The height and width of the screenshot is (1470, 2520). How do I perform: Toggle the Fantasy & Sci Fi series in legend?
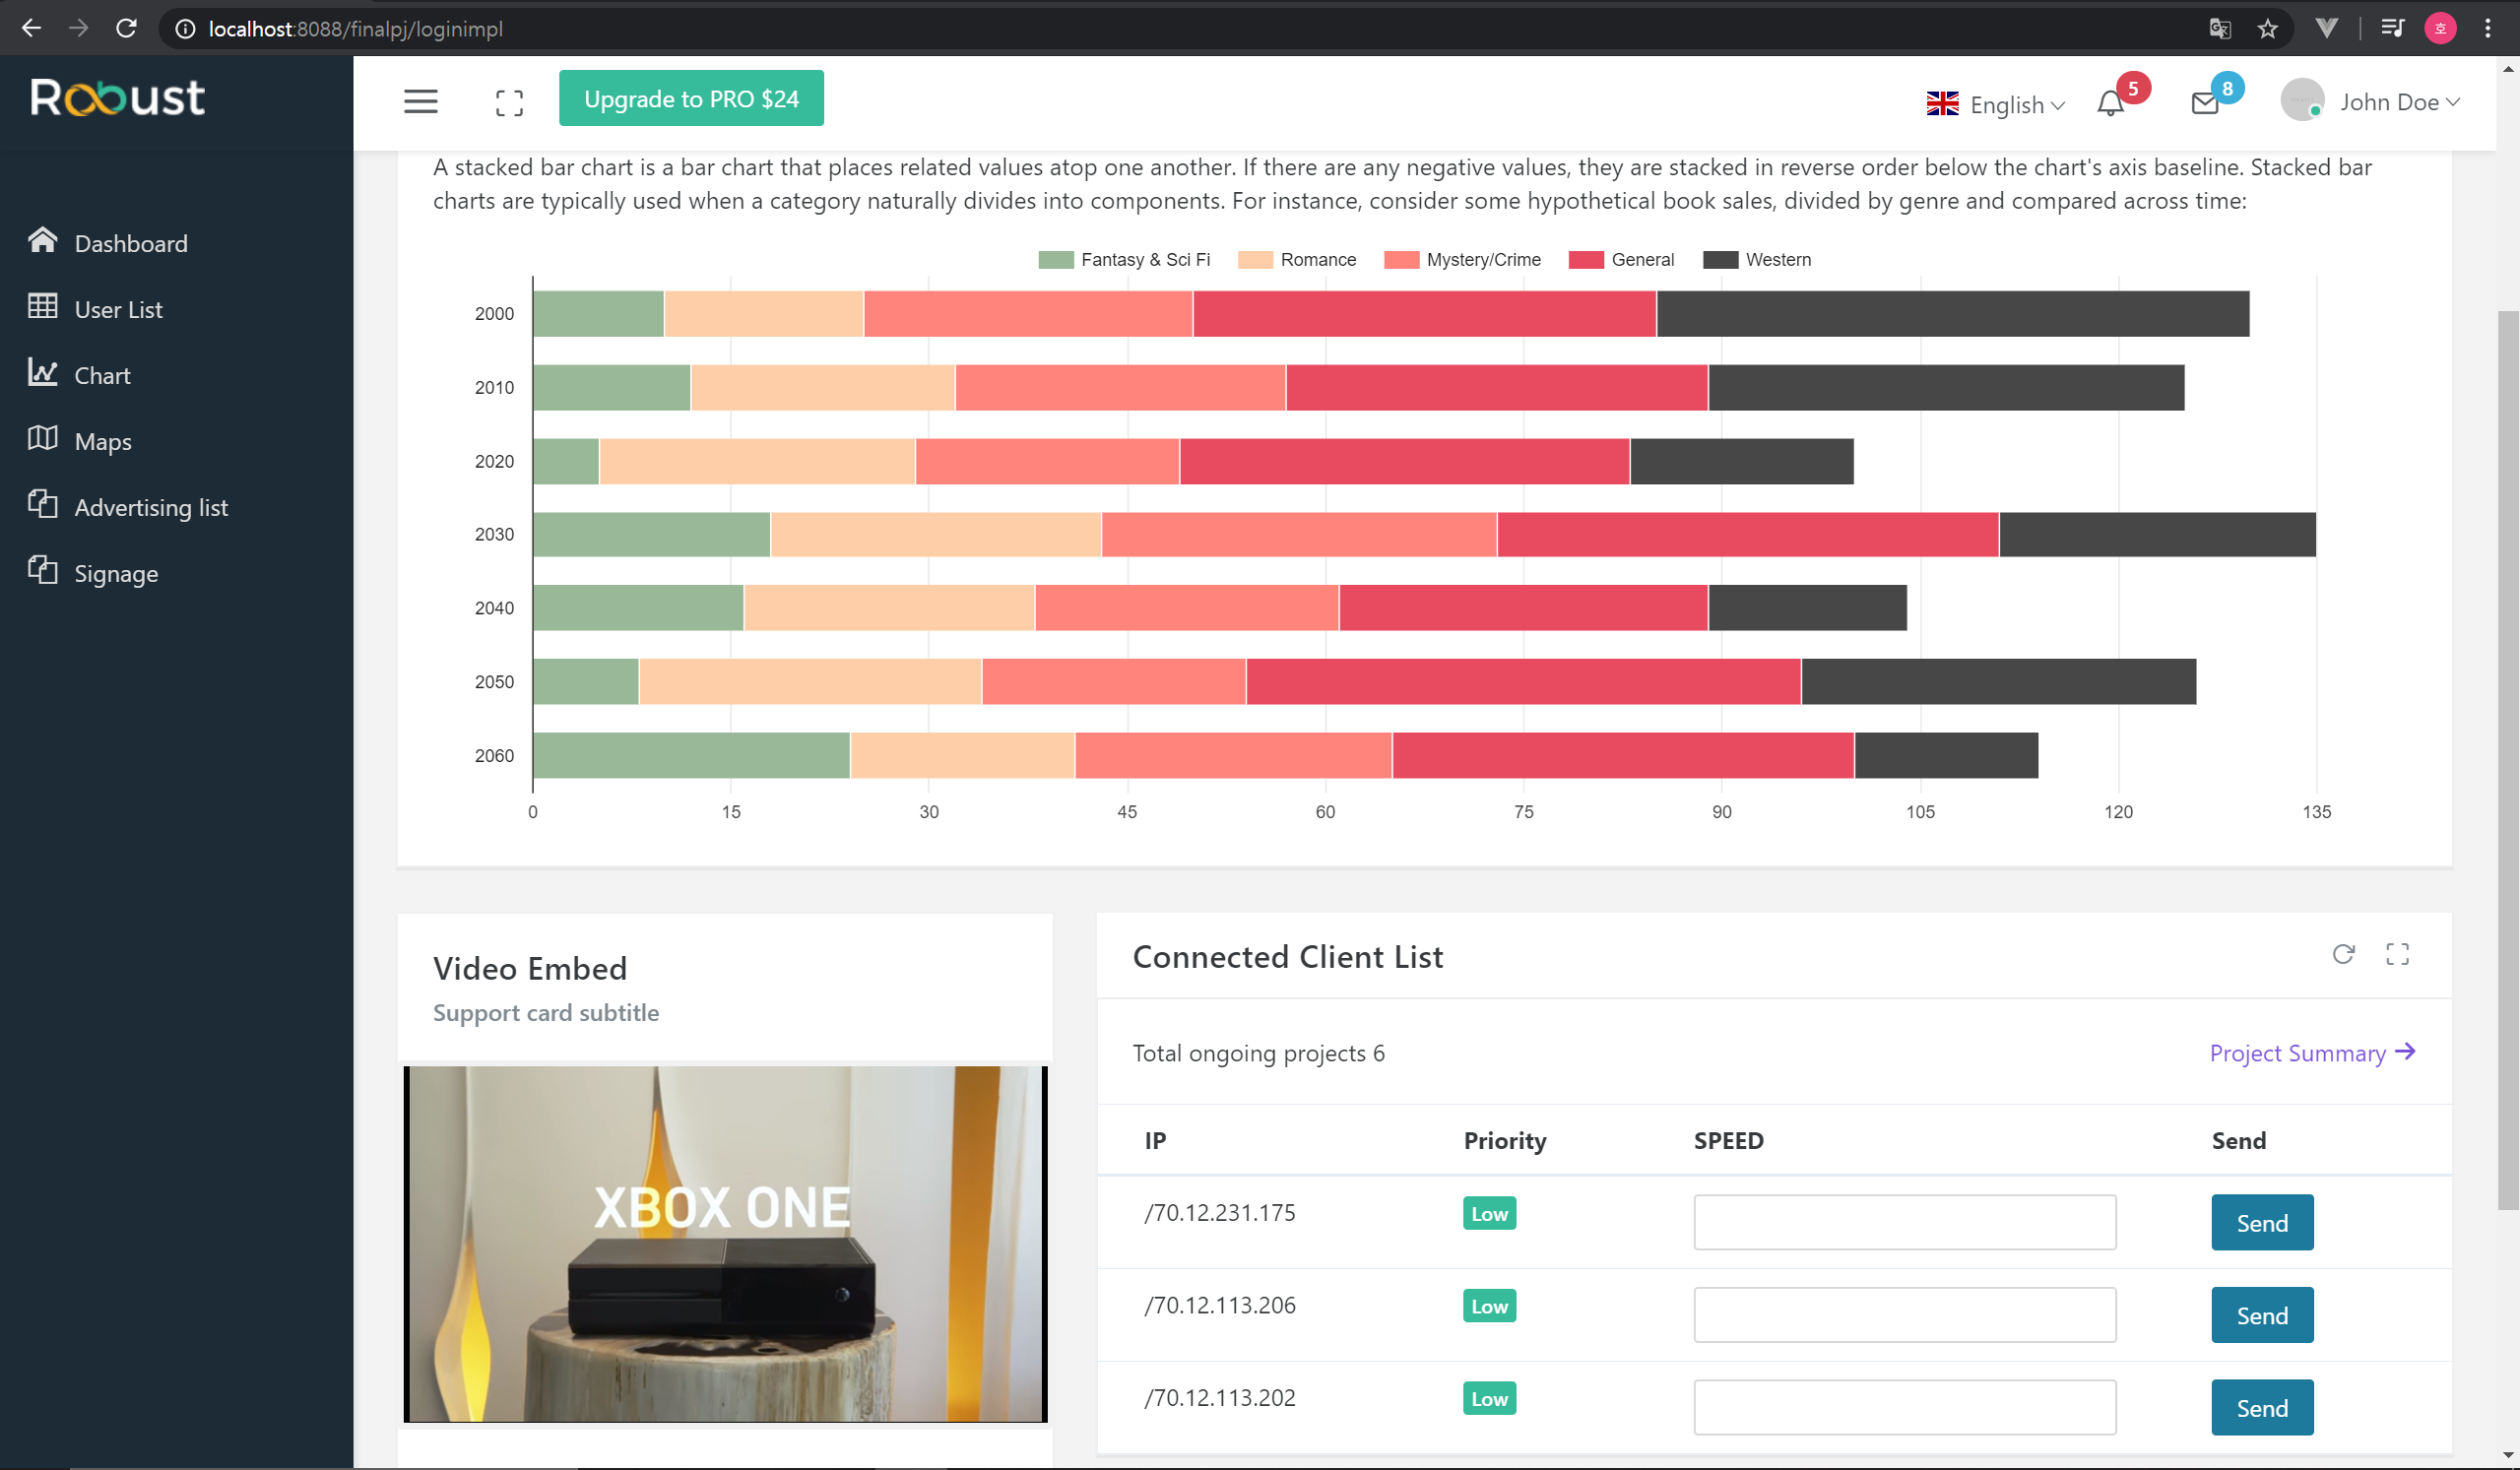pyautogui.click(x=1124, y=259)
